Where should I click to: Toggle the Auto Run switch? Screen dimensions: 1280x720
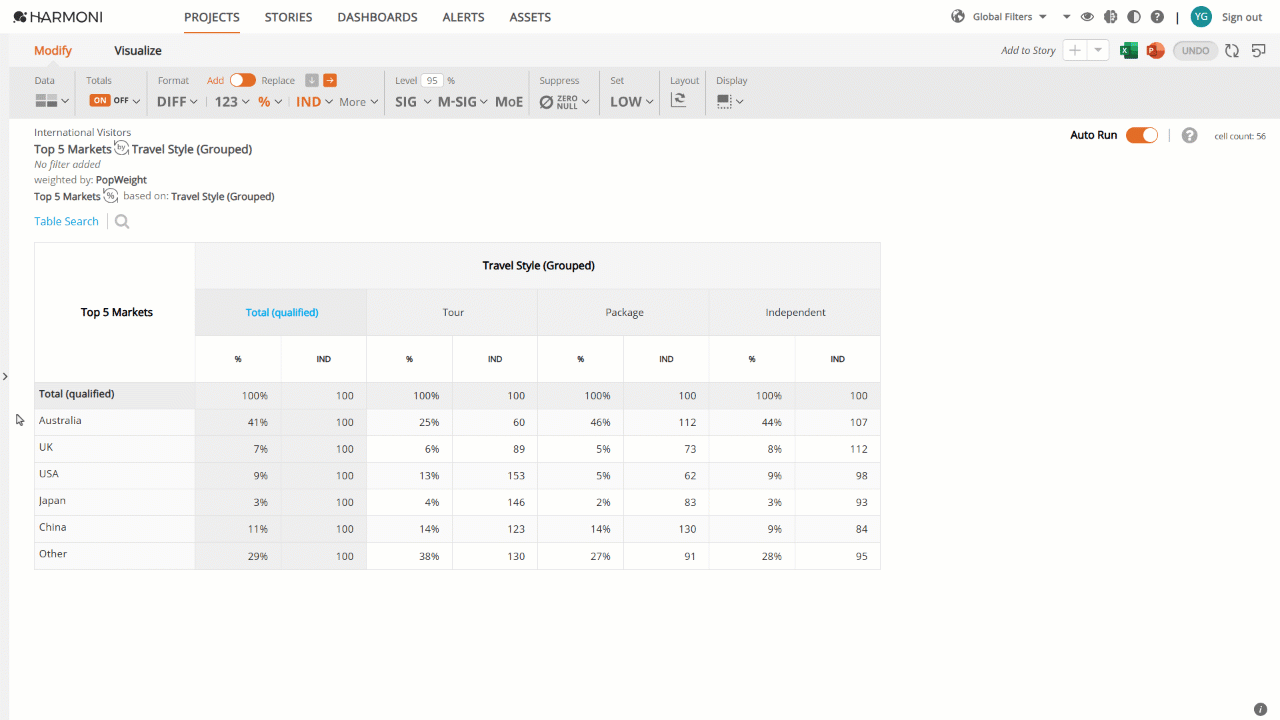[1142, 135]
